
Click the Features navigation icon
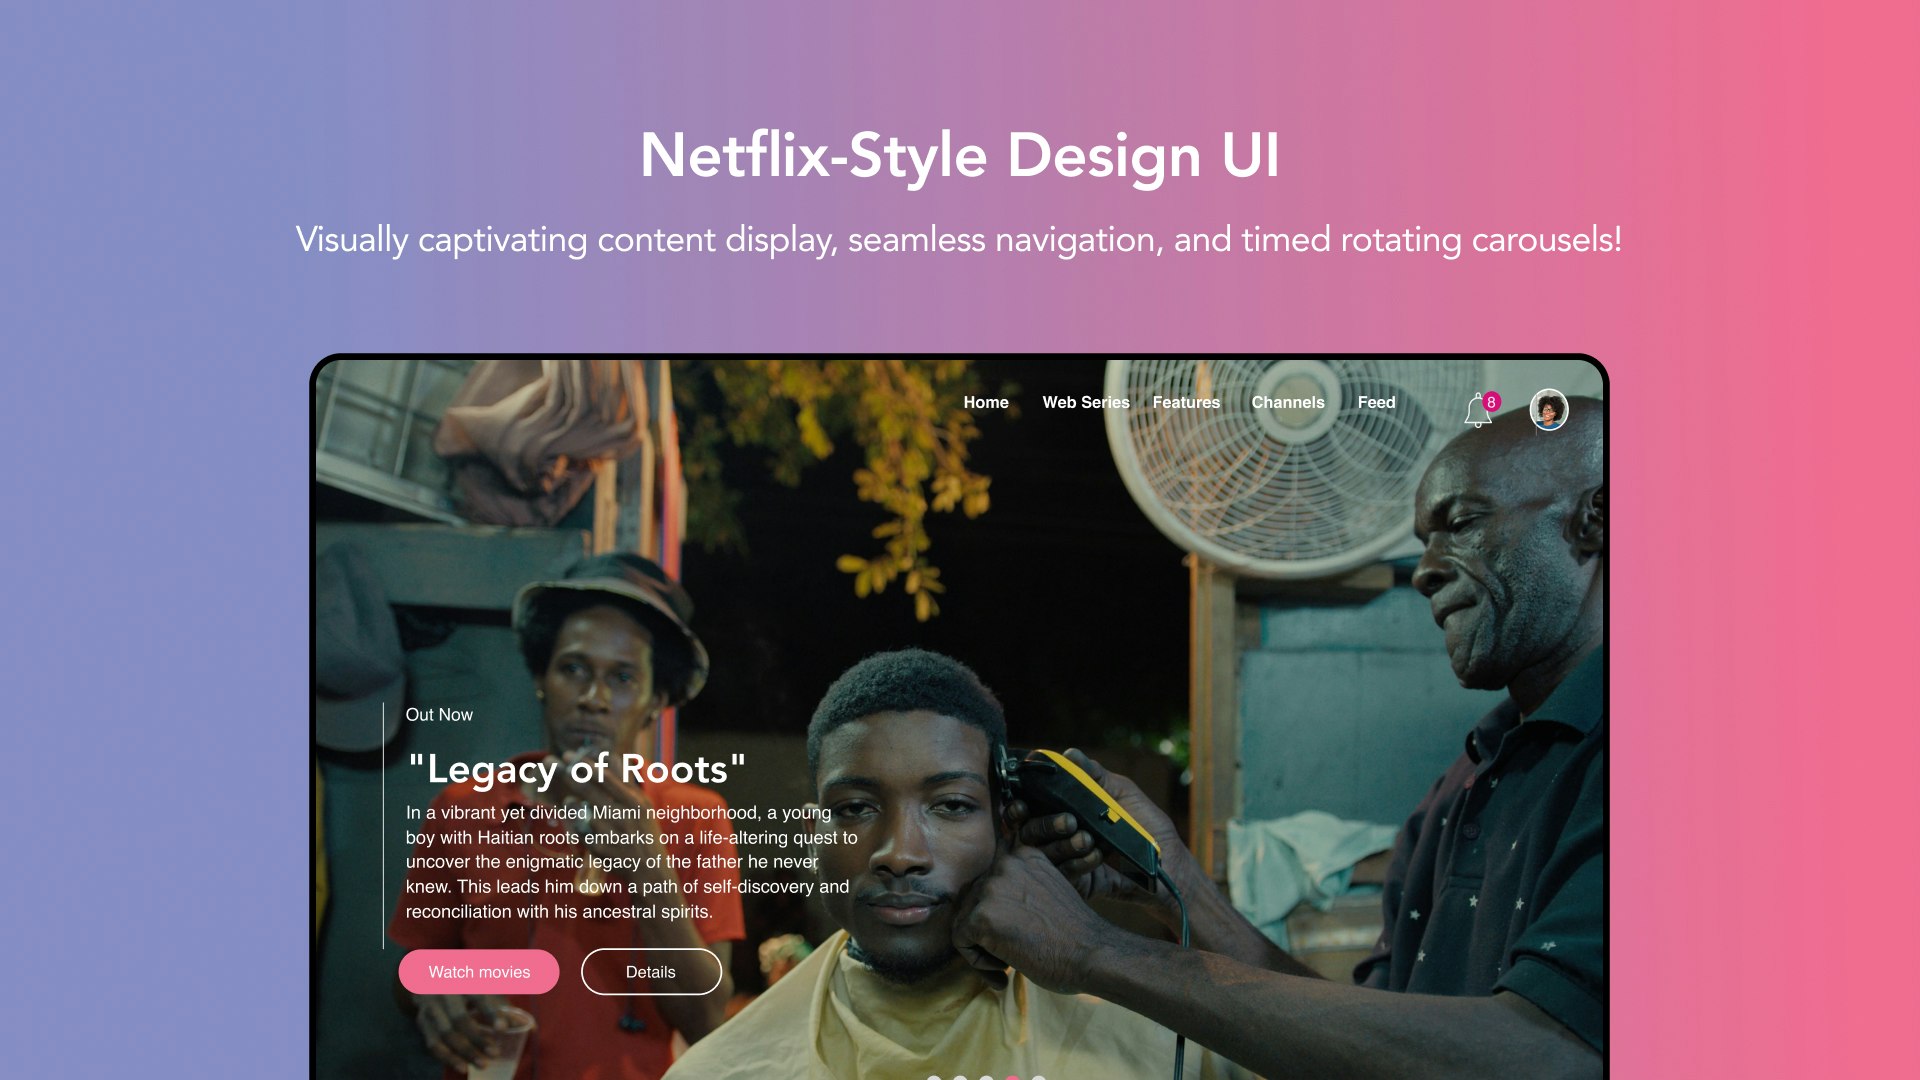coord(1185,402)
